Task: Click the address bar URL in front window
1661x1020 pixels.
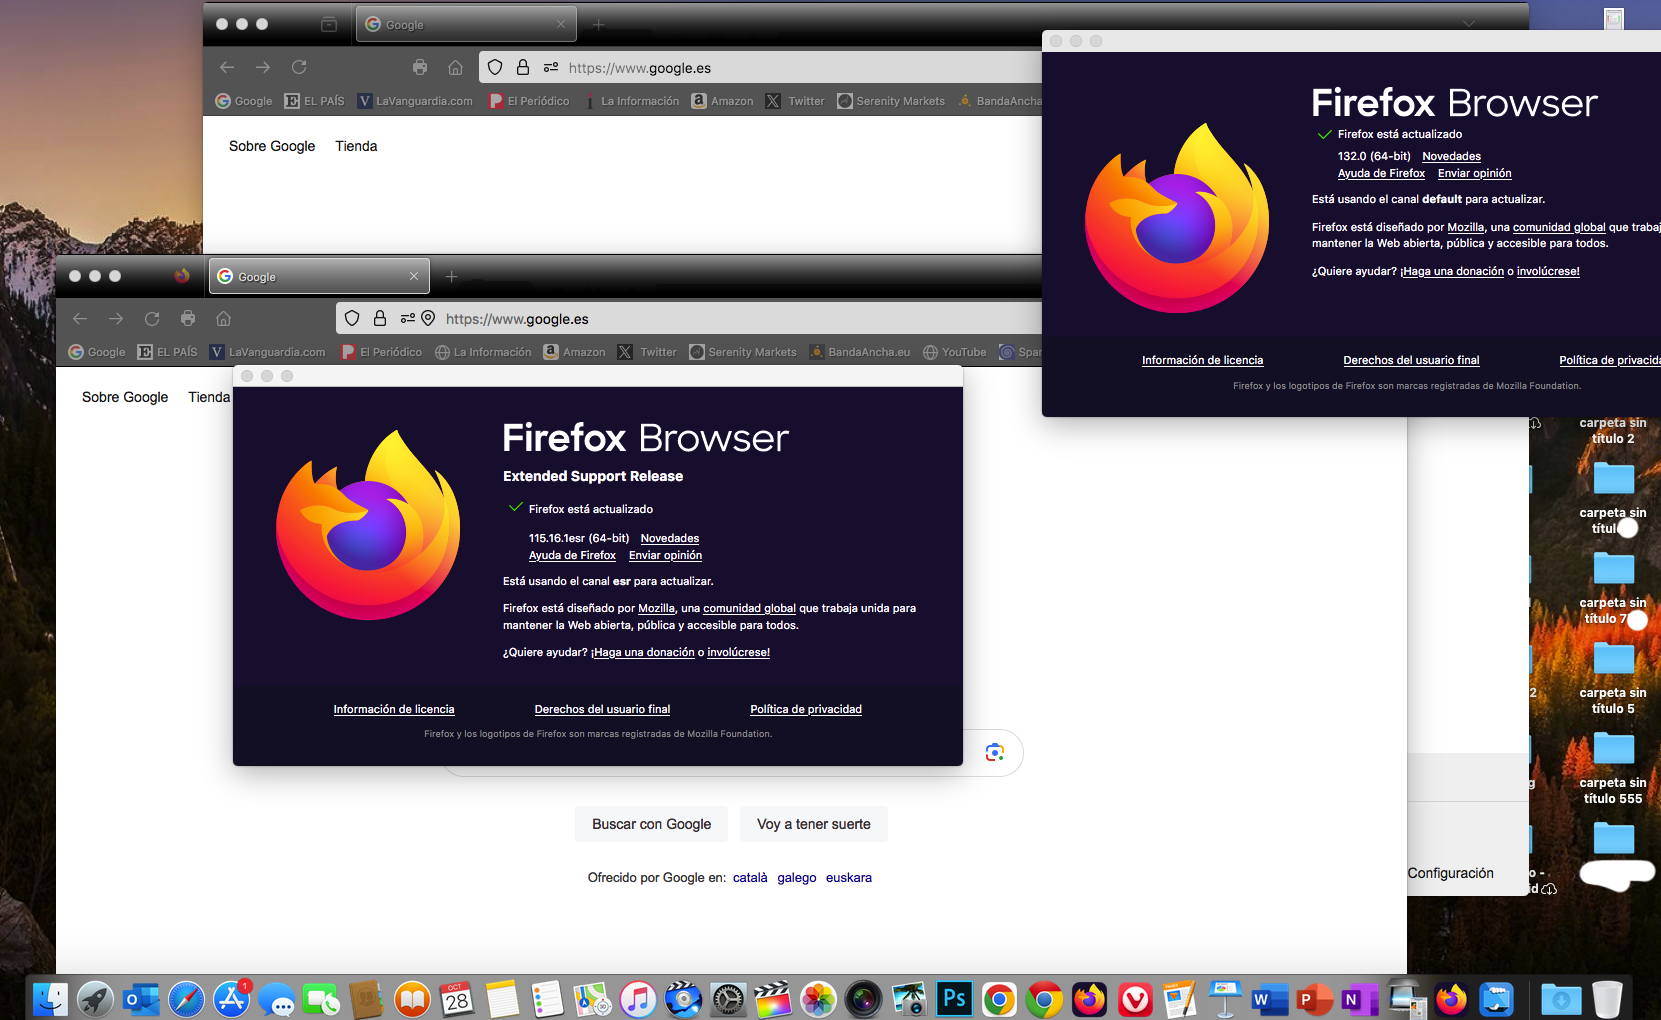Action: coord(517,319)
